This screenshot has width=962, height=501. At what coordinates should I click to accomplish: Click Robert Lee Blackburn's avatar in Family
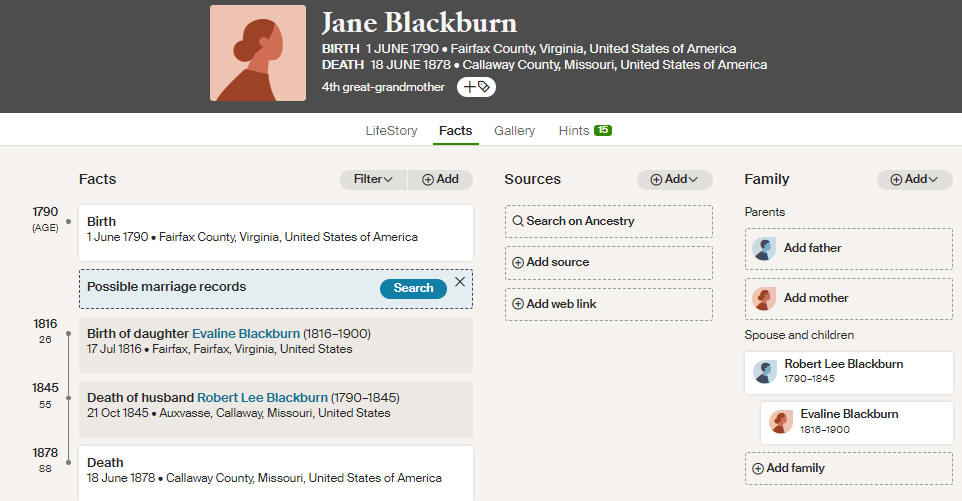coord(764,372)
